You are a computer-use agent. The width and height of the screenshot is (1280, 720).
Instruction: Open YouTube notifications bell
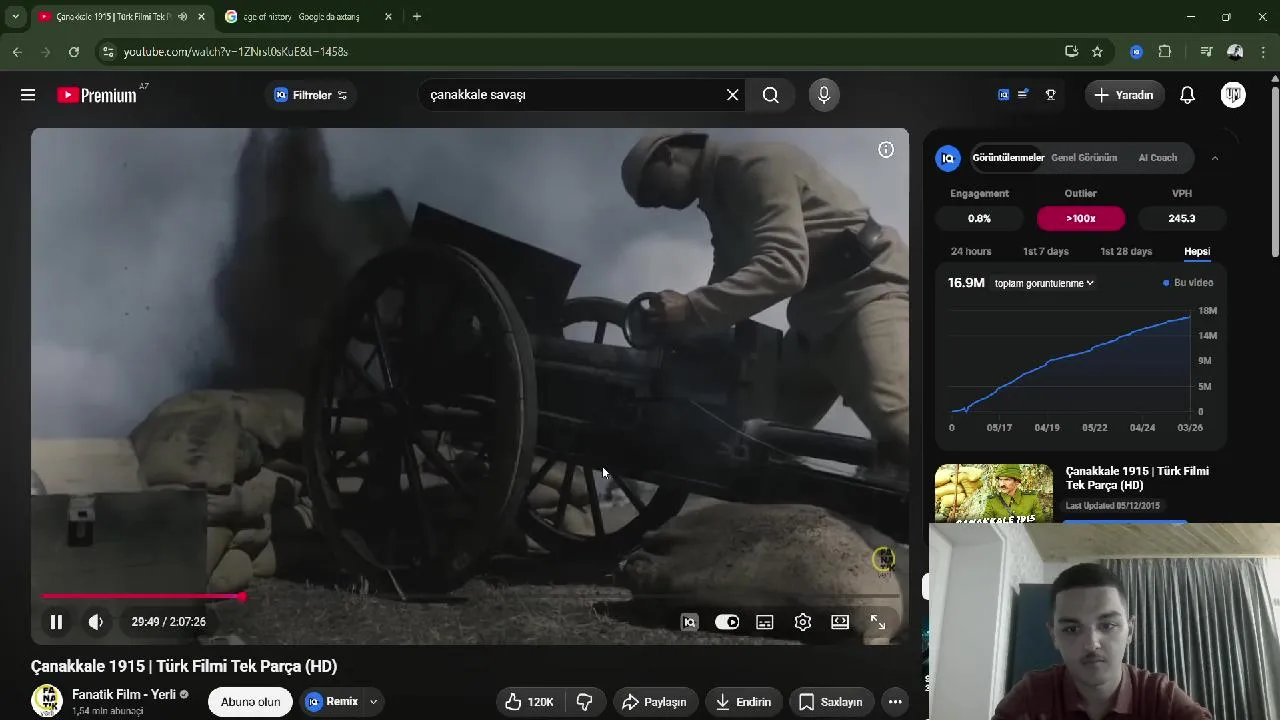click(1187, 95)
